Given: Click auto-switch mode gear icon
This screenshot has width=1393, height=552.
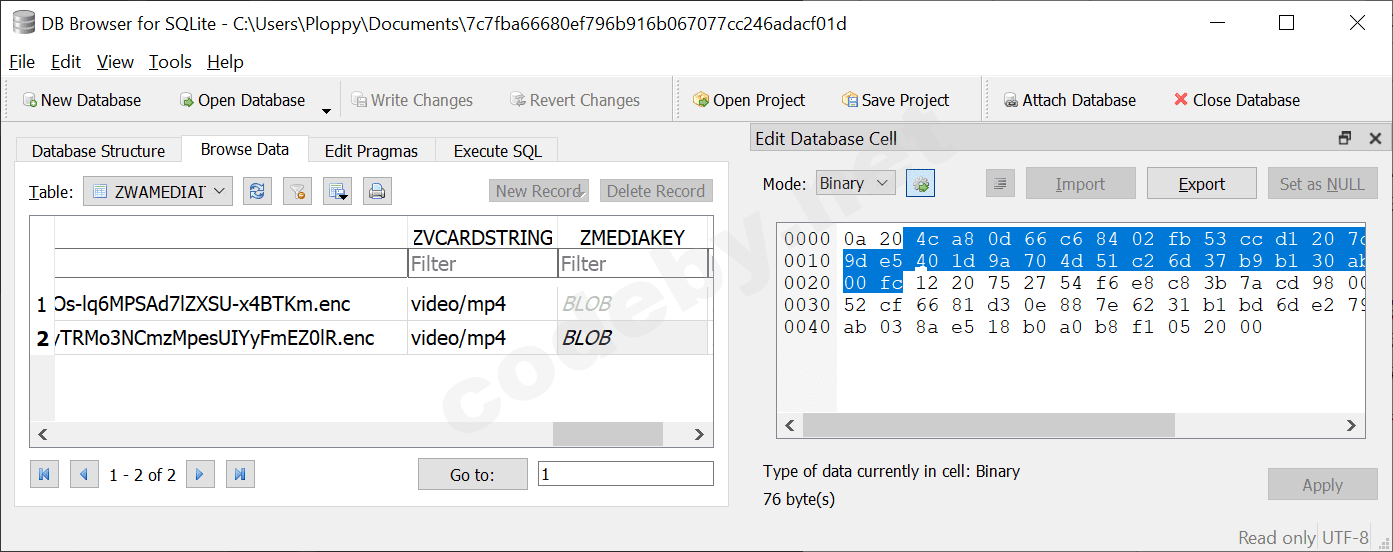Looking at the screenshot, I should (x=920, y=183).
